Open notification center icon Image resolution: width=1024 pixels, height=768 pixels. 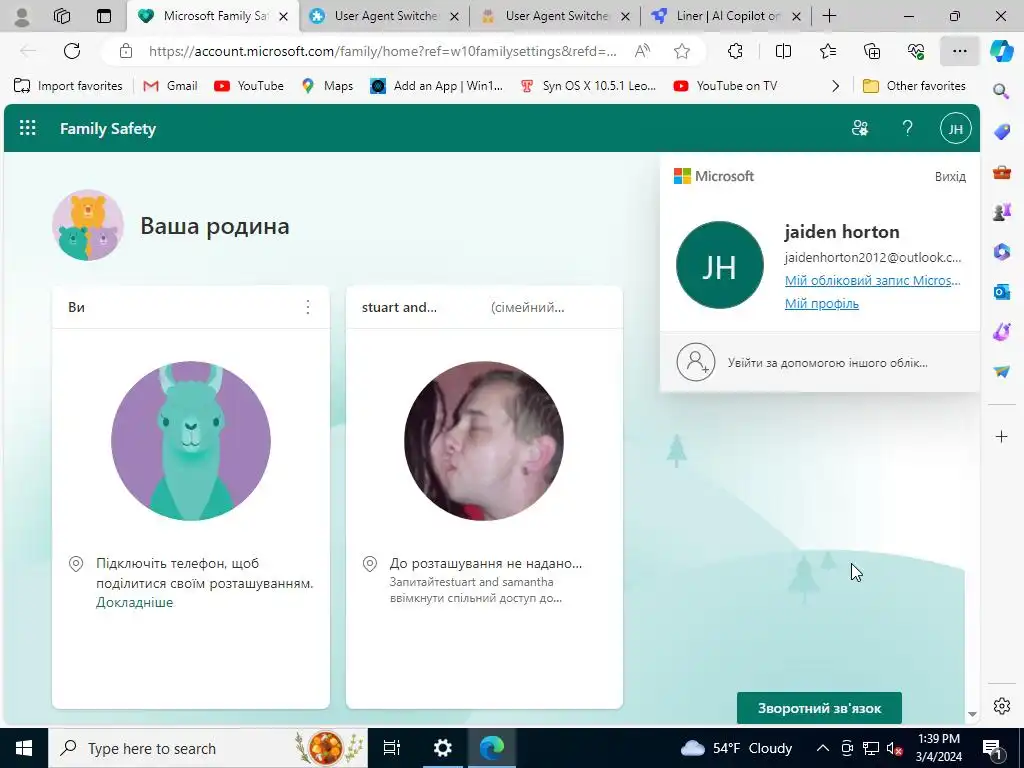993,748
